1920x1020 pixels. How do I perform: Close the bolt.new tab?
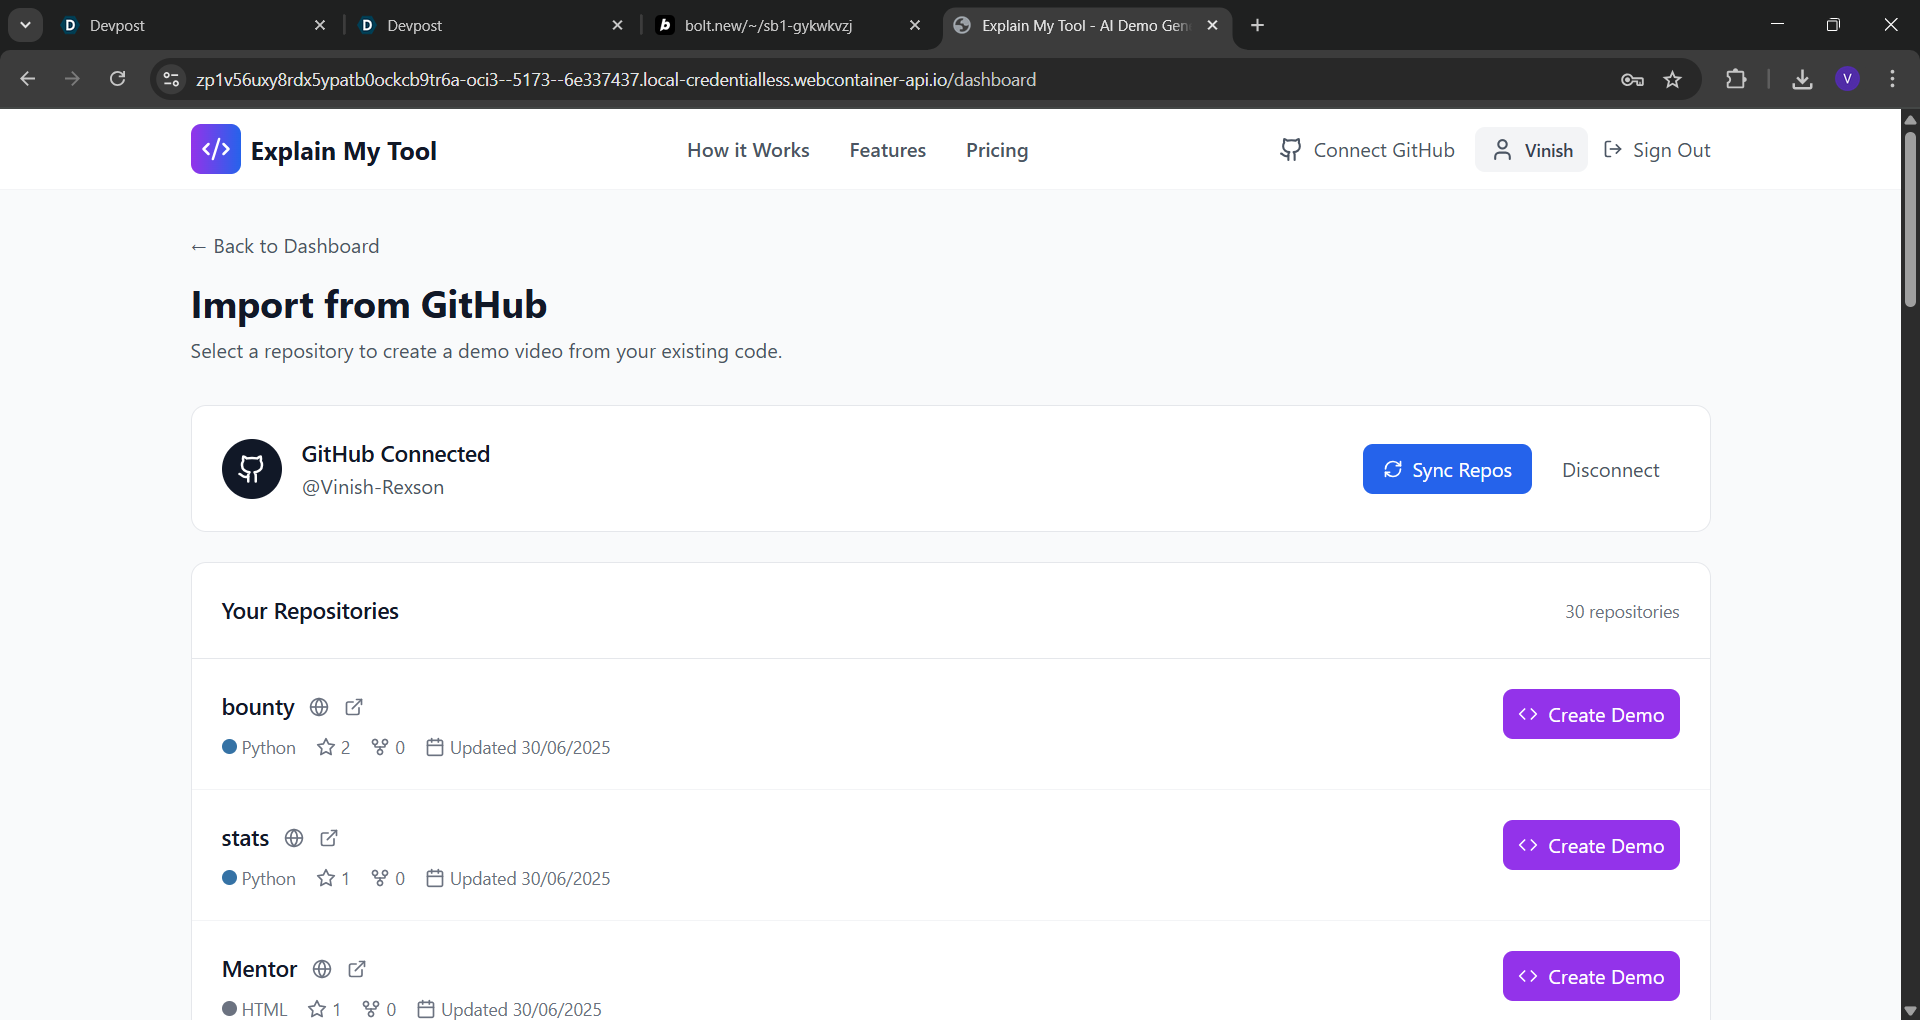[915, 25]
